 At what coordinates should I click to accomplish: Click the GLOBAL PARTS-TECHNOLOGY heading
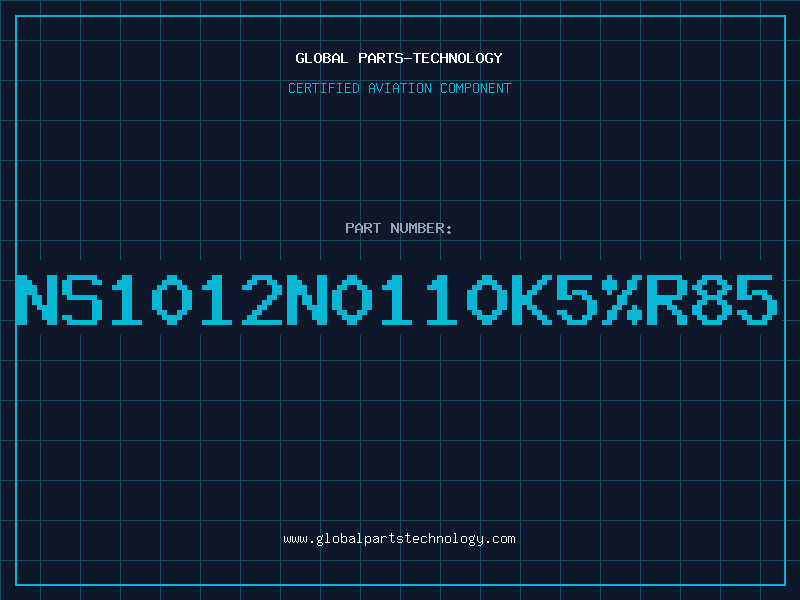pos(399,58)
